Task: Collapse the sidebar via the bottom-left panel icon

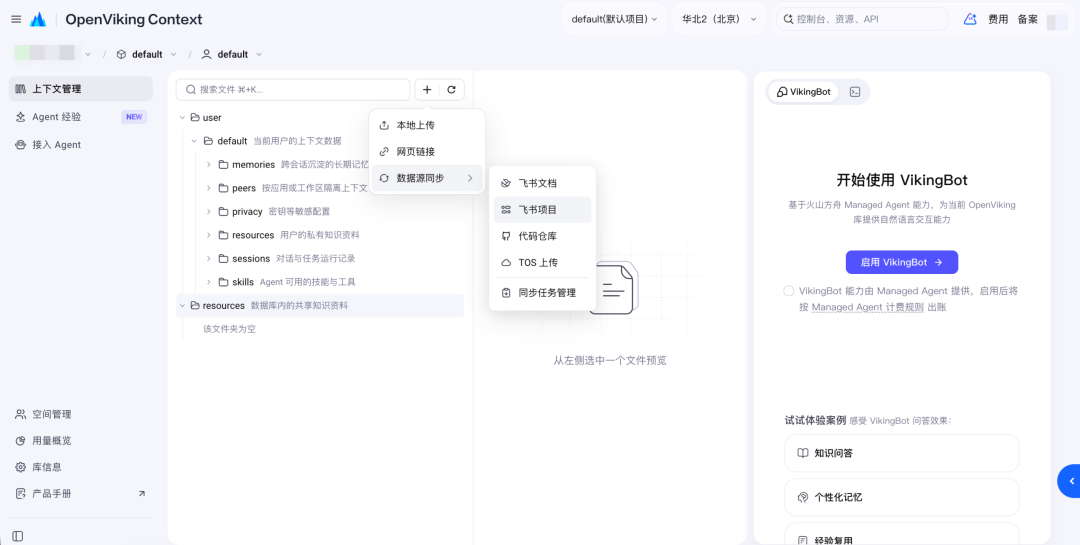Action: 18,536
